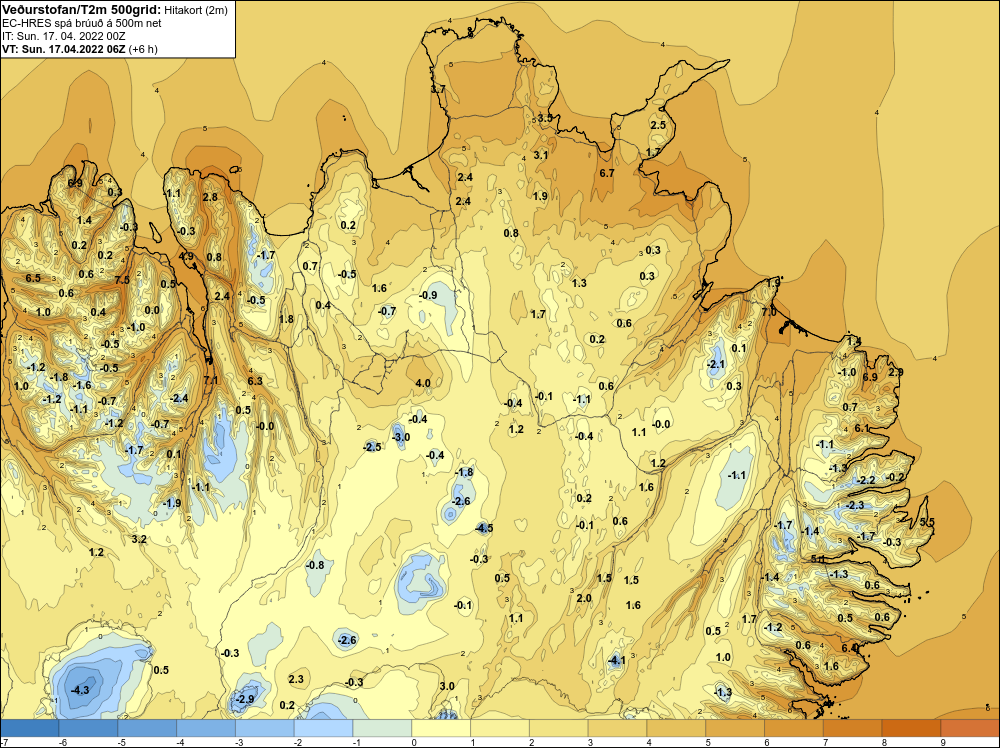Click the initial time "IT: Sun. 17. 04. 2022 00Z"
This screenshot has width=1000, height=748.
click(64, 36)
